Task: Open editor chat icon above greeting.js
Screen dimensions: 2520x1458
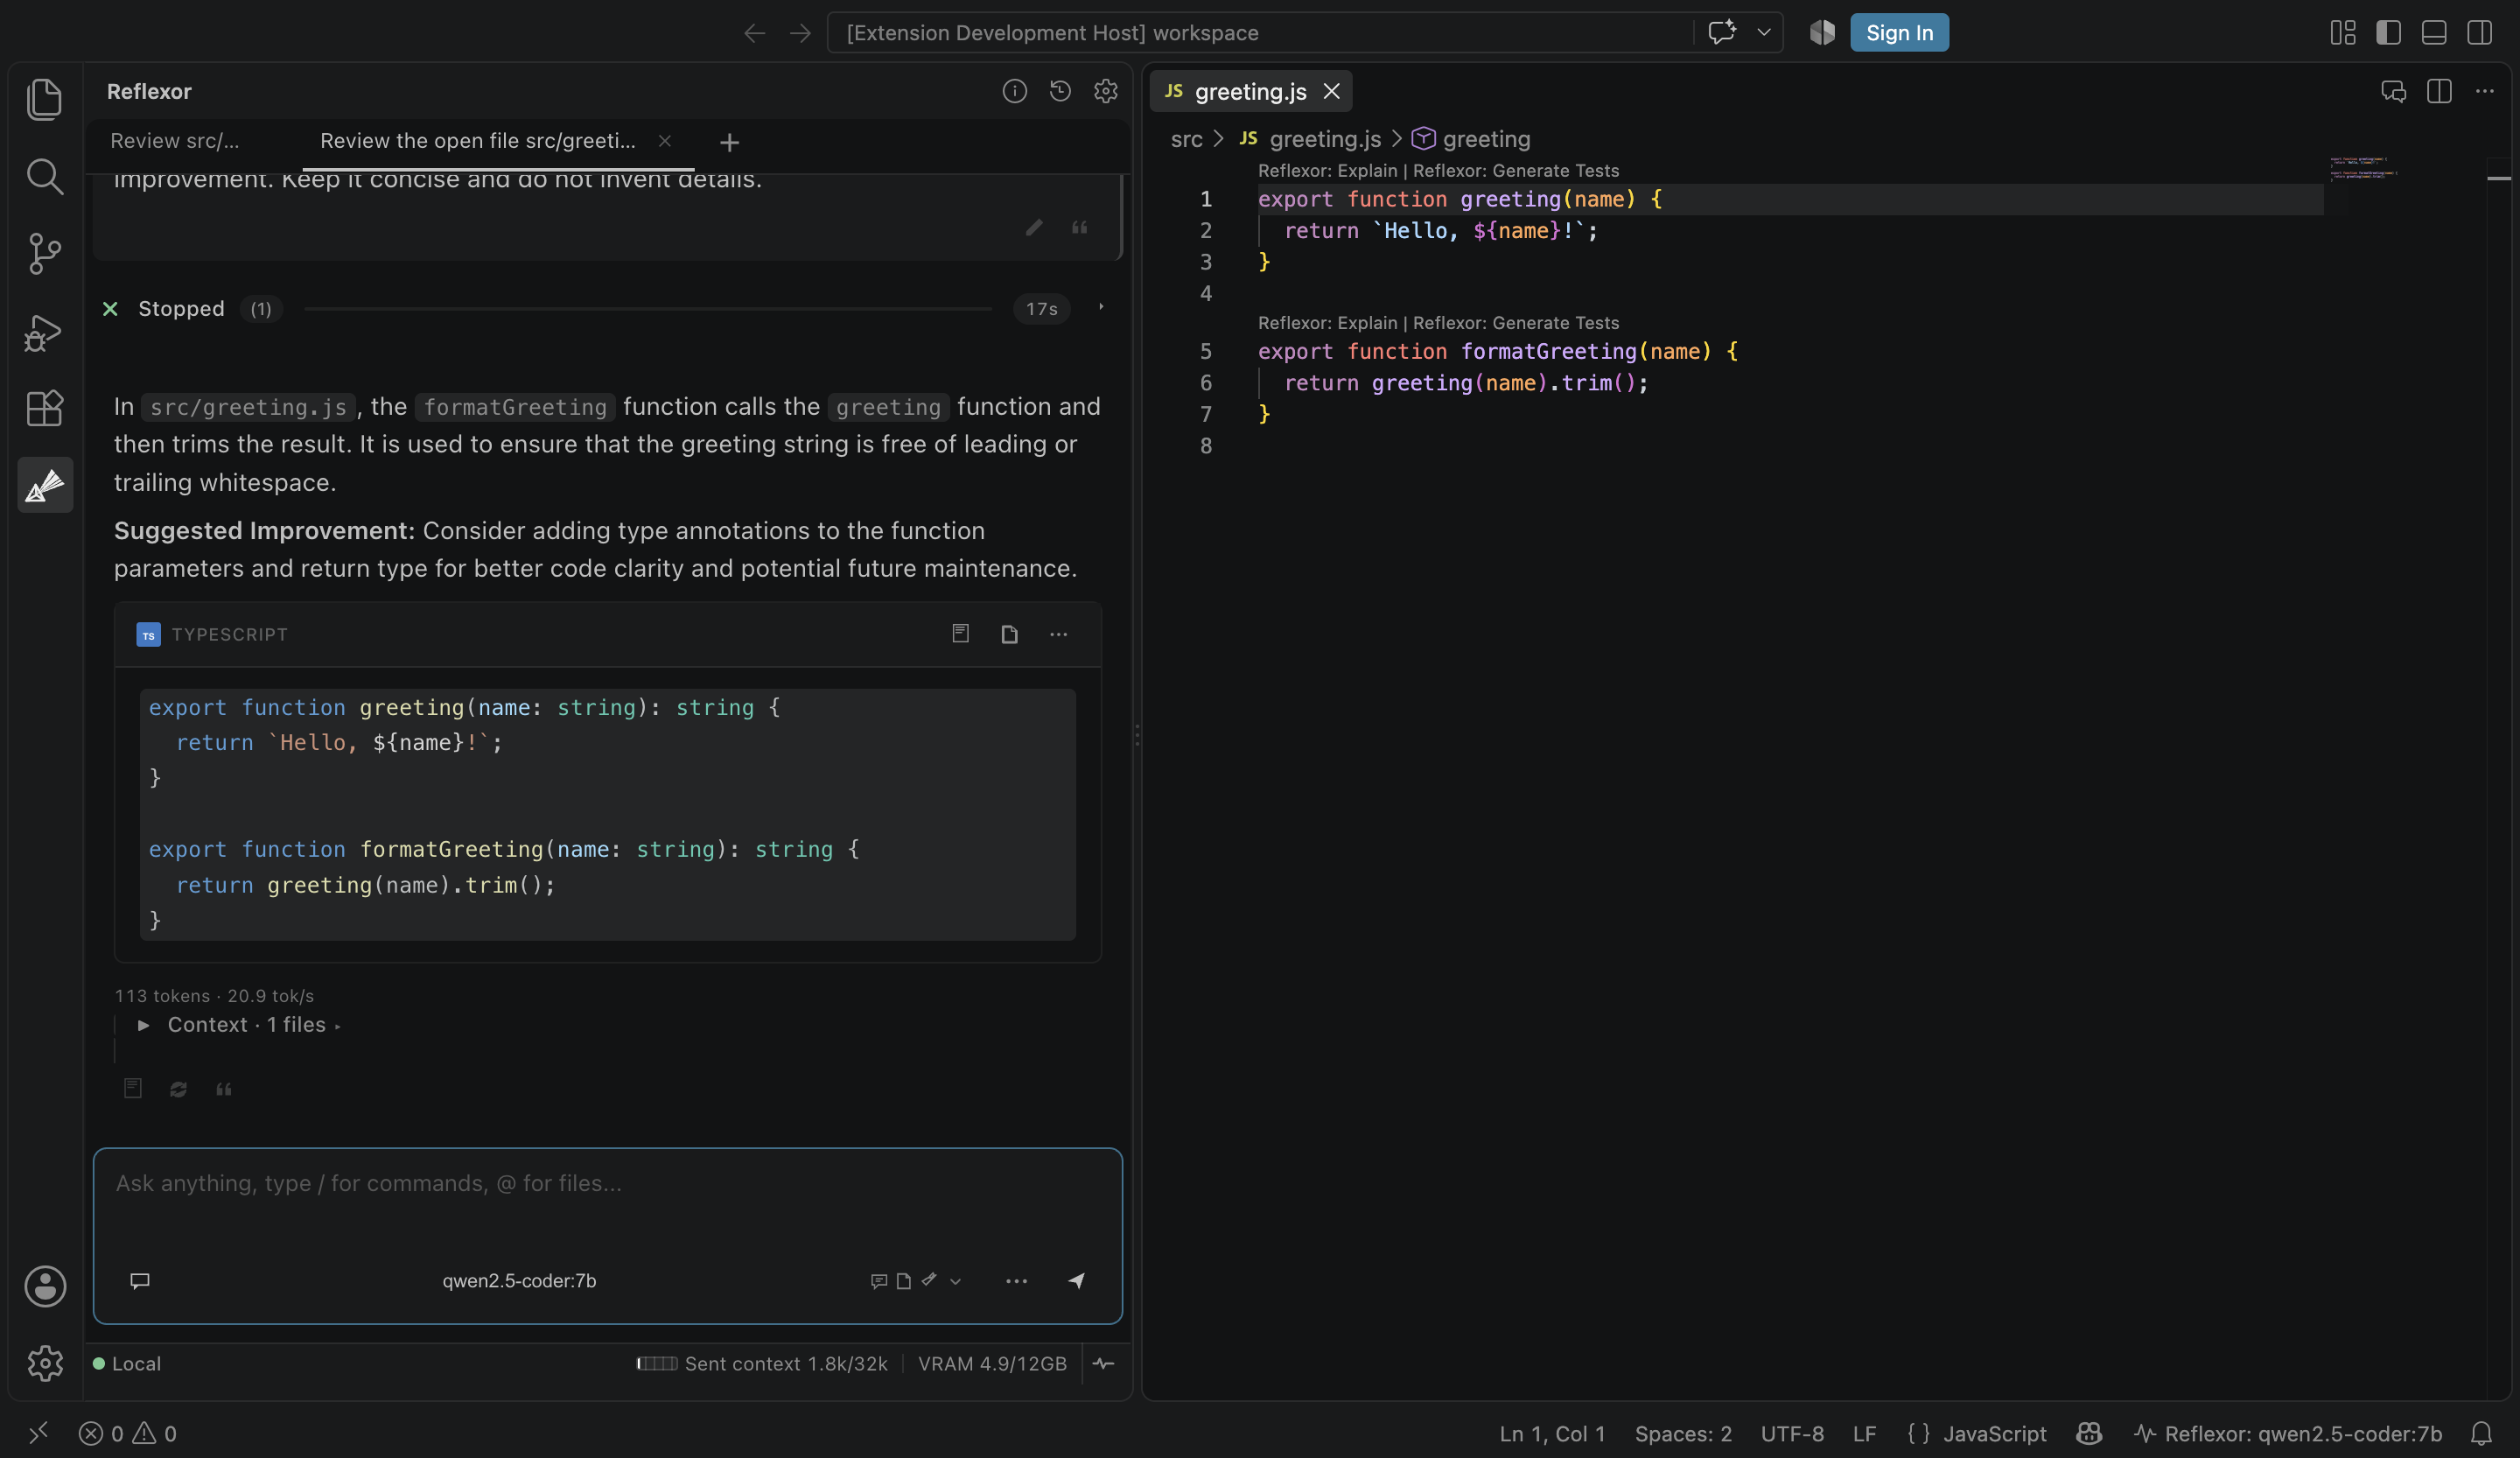Action: pyautogui.click(x=2393, y=91)
